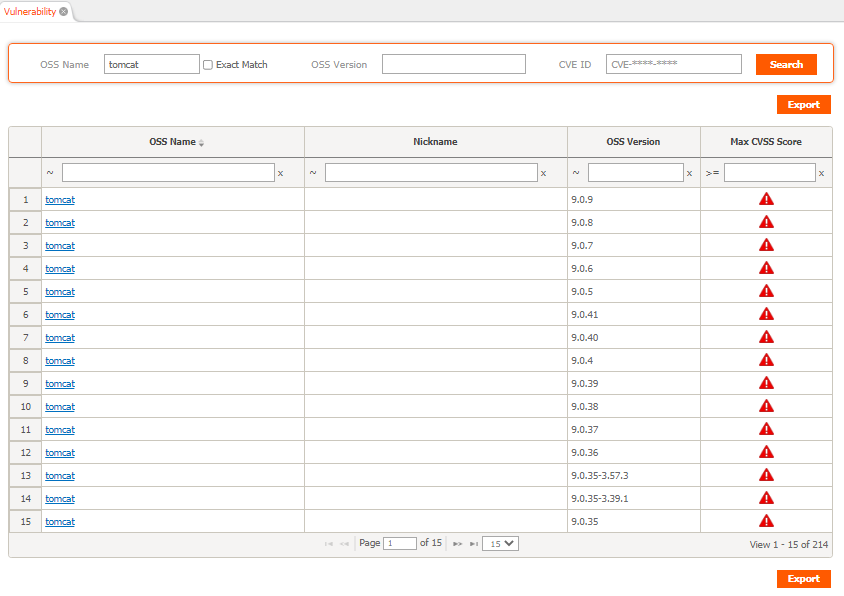The height and width of the screenshot is (596, 844).
Task: Open the tomcat link for version 9.0.38
Action: point(60,407)
